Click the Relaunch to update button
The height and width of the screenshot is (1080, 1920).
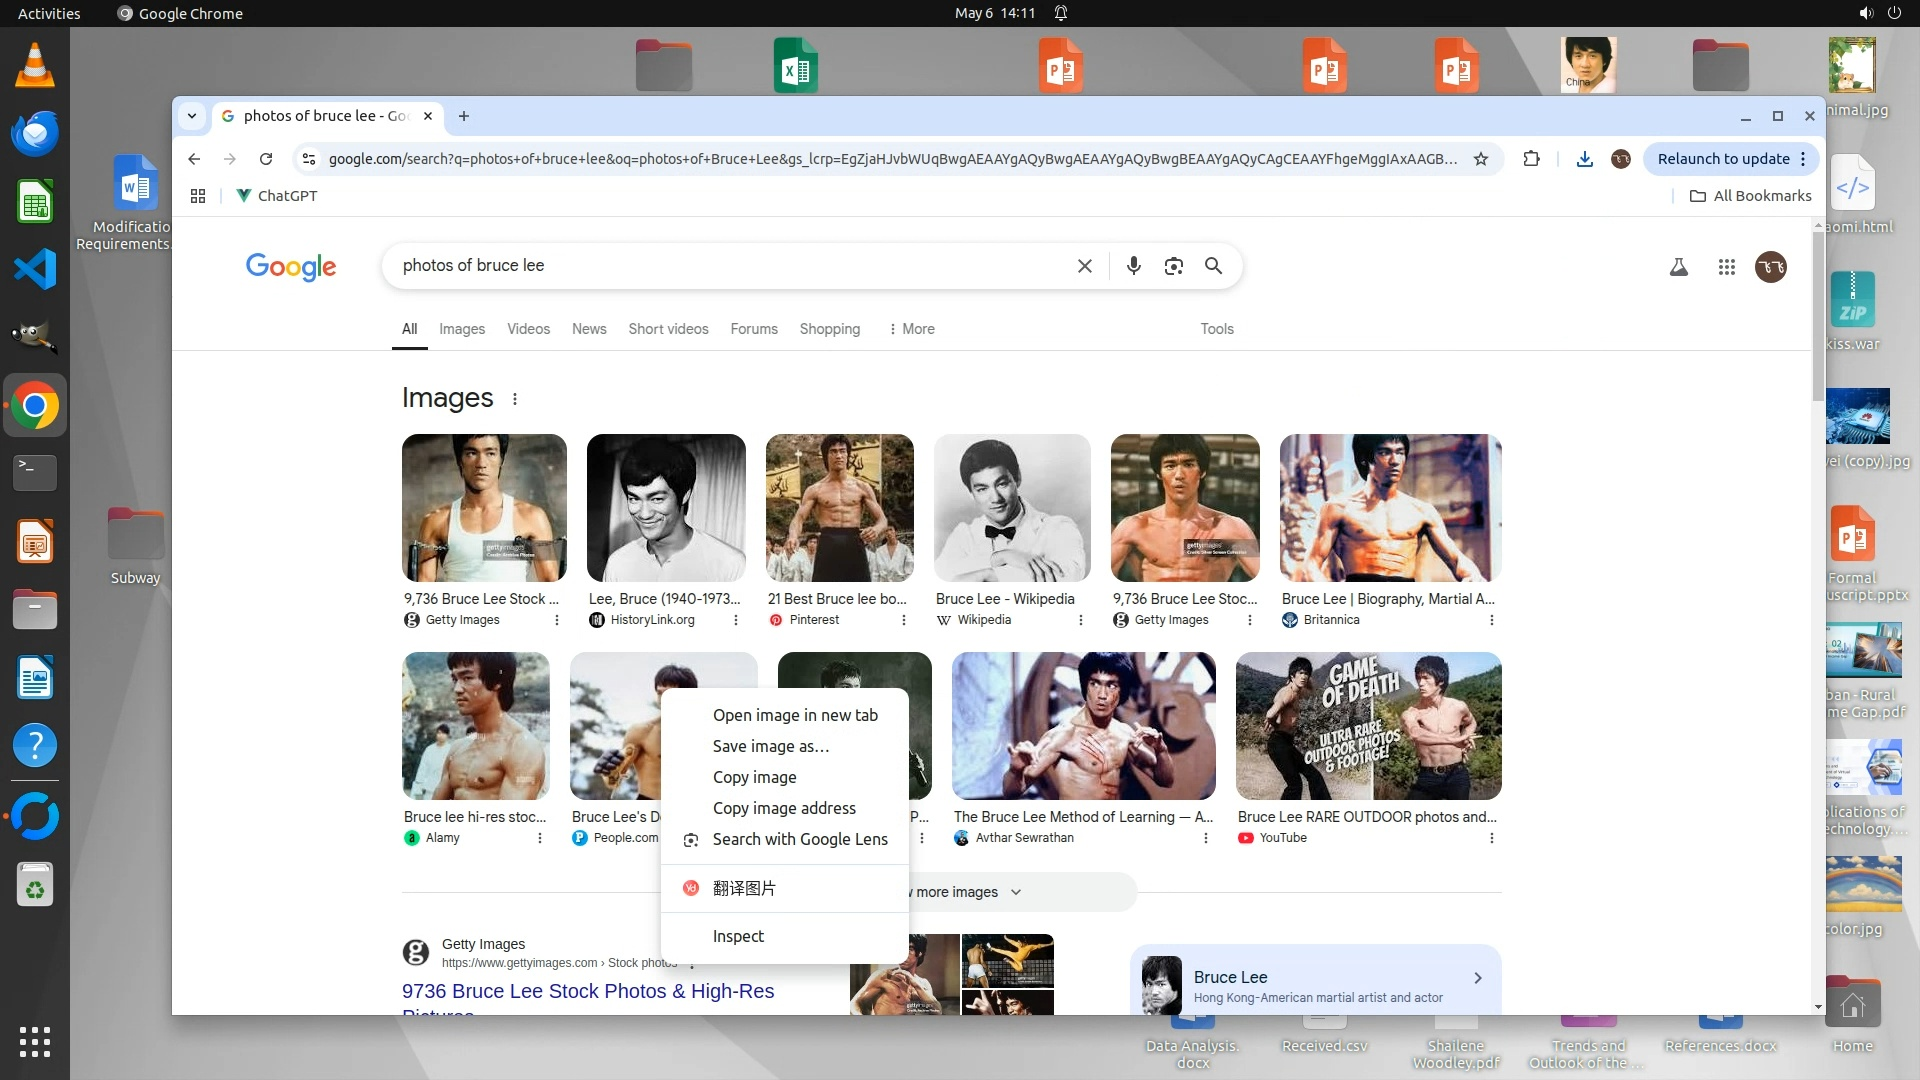(x=1723, y=159)
